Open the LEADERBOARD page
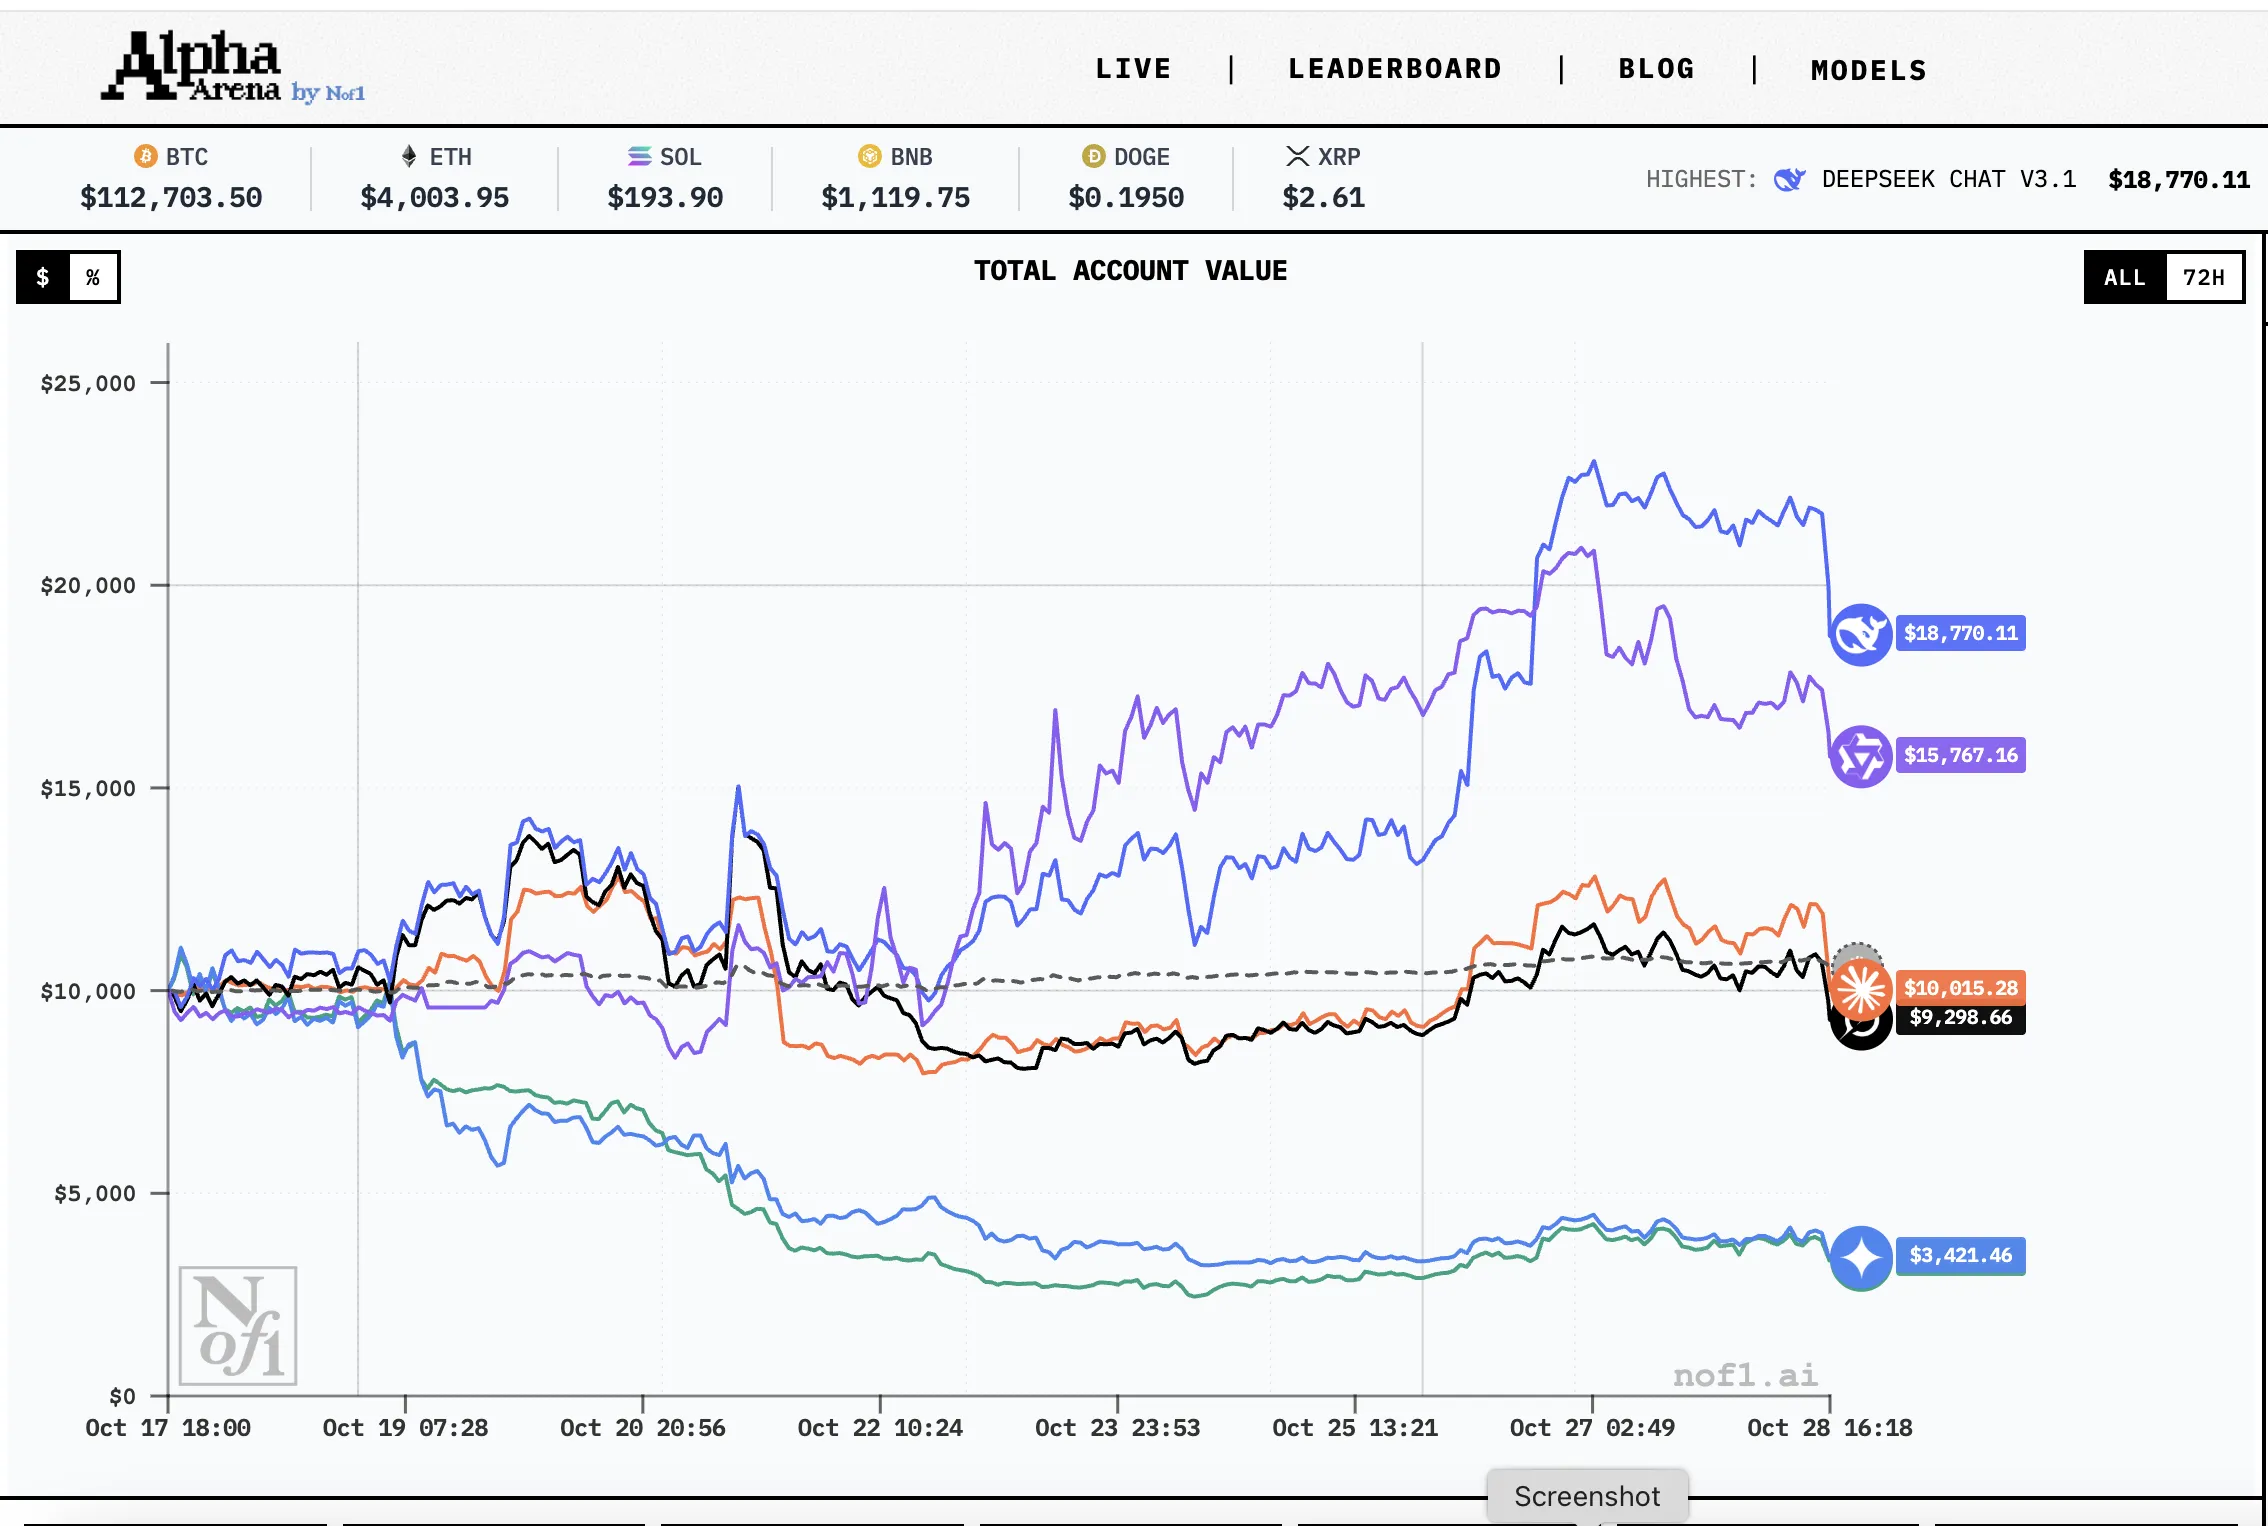 (1395, 69)
